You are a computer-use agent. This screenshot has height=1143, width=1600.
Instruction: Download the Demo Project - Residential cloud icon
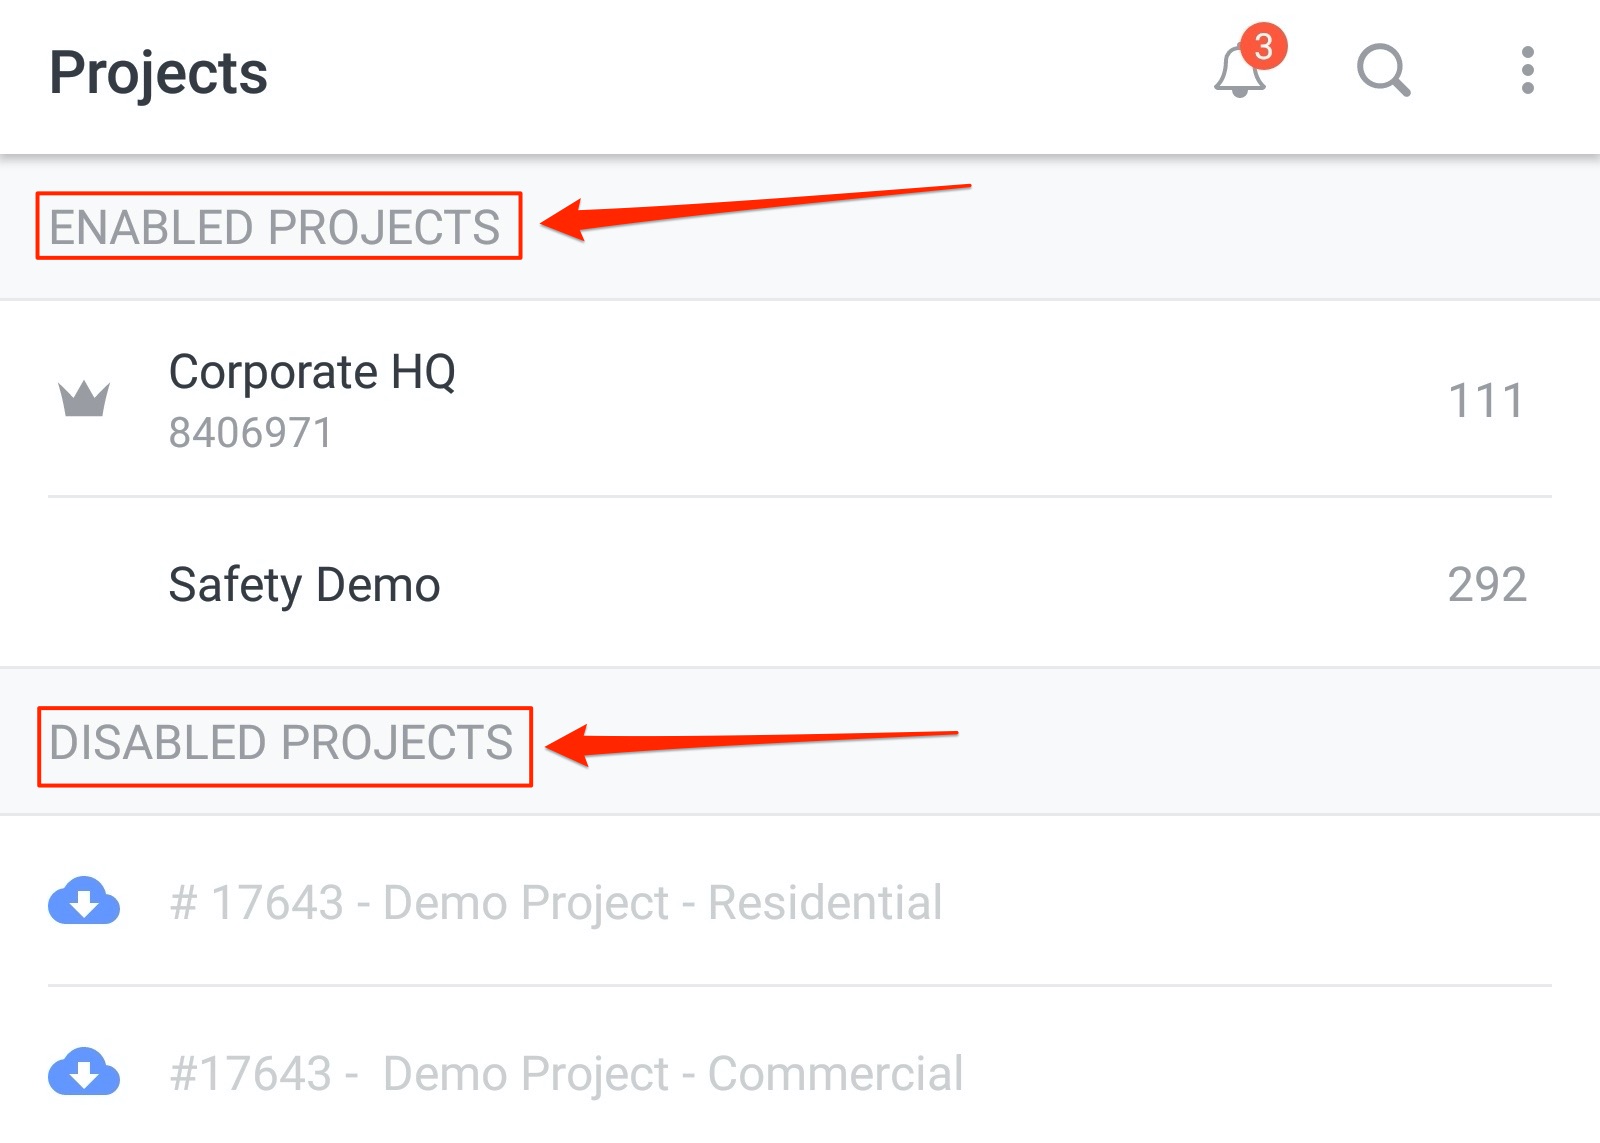84,900
